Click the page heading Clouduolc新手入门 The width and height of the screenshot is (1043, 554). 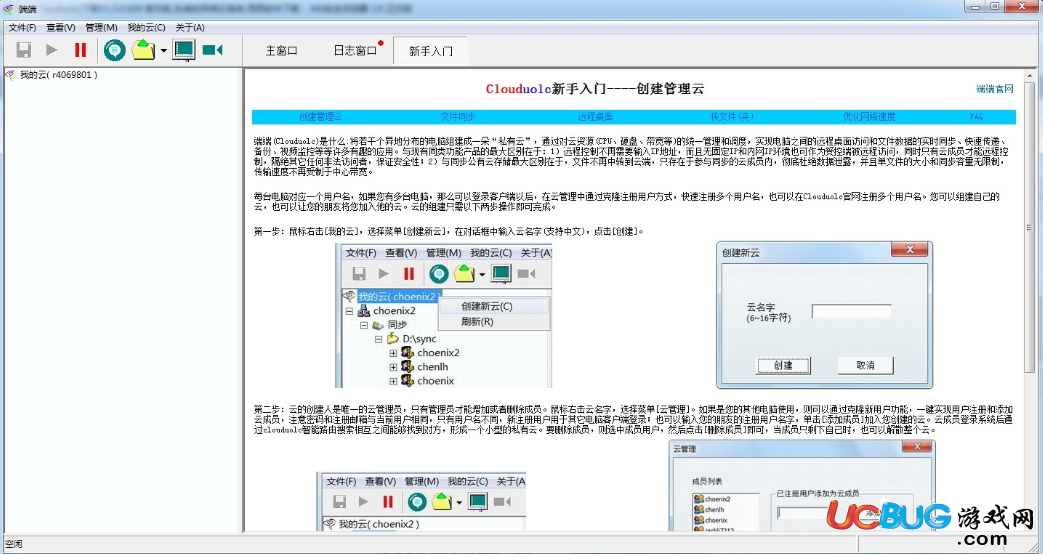tap(594, 89)
